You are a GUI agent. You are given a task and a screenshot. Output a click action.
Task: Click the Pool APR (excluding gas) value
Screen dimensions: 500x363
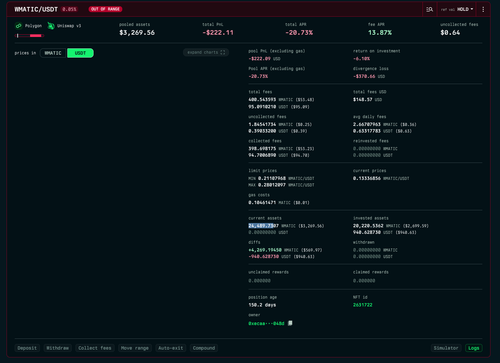[x=258, y=76]
